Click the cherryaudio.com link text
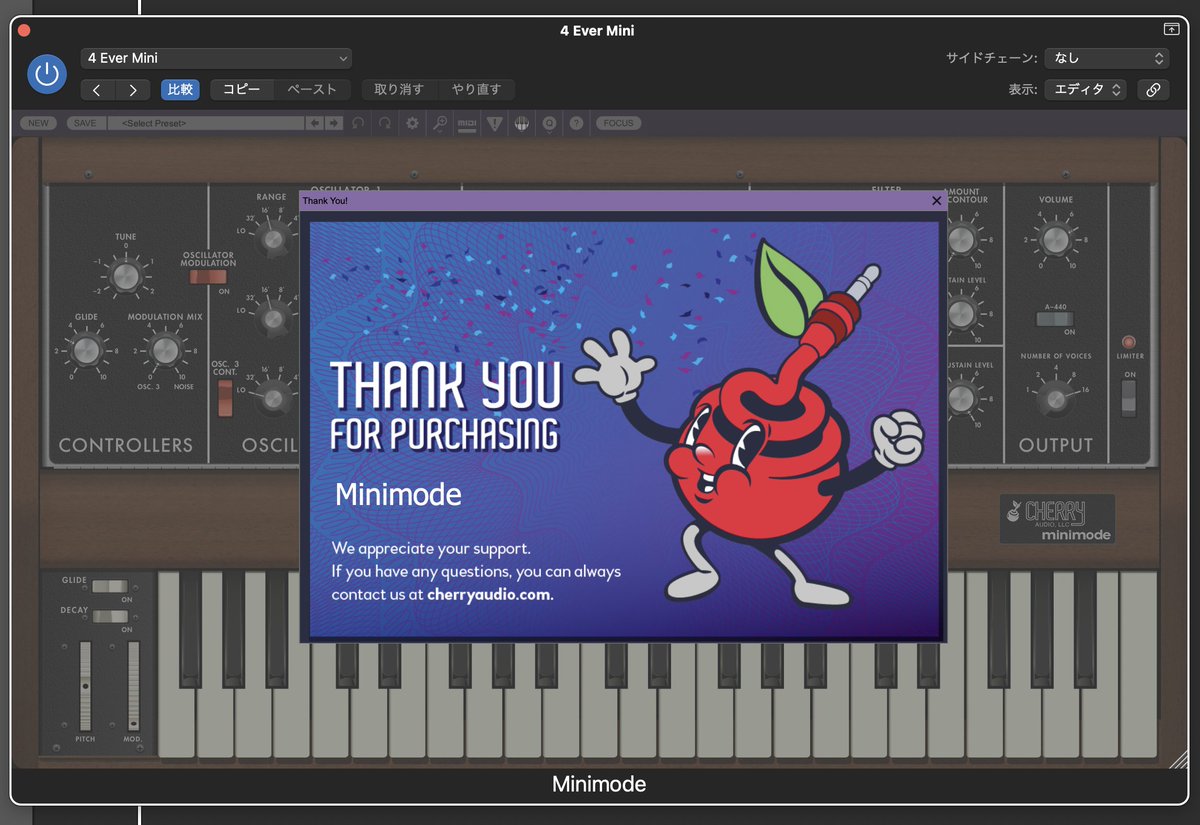The image size is (1200, 825). [x=490, y=594]
